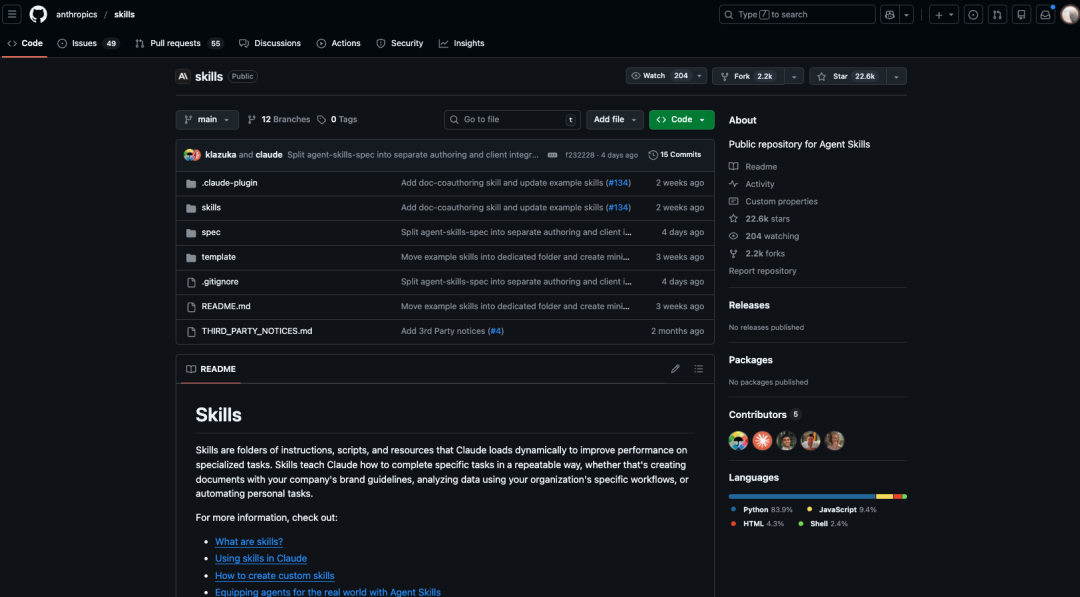Click the Python segment of languages bar
This screenshot has width=1080, height=597.
pyautogui.click(x=802, y=496)
